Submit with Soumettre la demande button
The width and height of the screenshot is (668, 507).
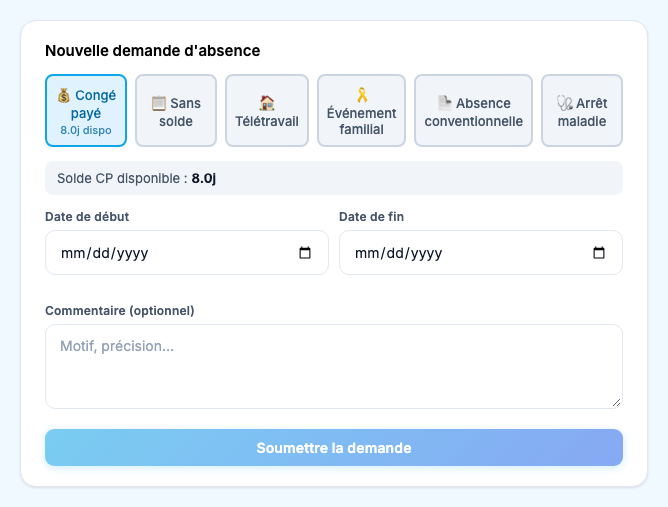point(334,448)
